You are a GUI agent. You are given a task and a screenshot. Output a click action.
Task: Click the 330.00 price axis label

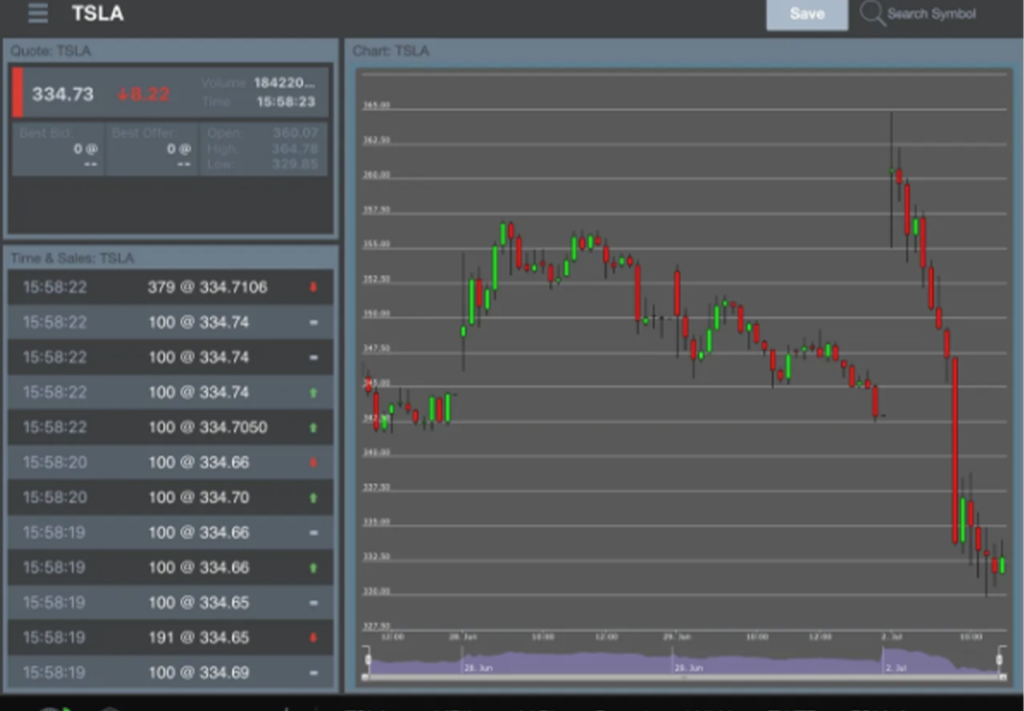pyautogui.click(x=376, y=592)
